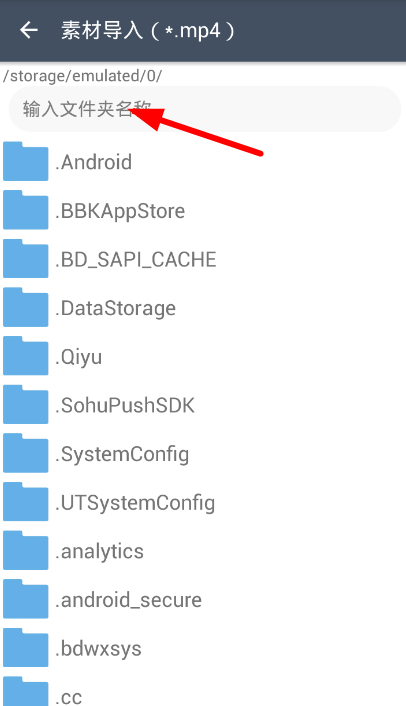
Task: Select the .SystemConfig folder icon
Action: (x=26, y=453)
